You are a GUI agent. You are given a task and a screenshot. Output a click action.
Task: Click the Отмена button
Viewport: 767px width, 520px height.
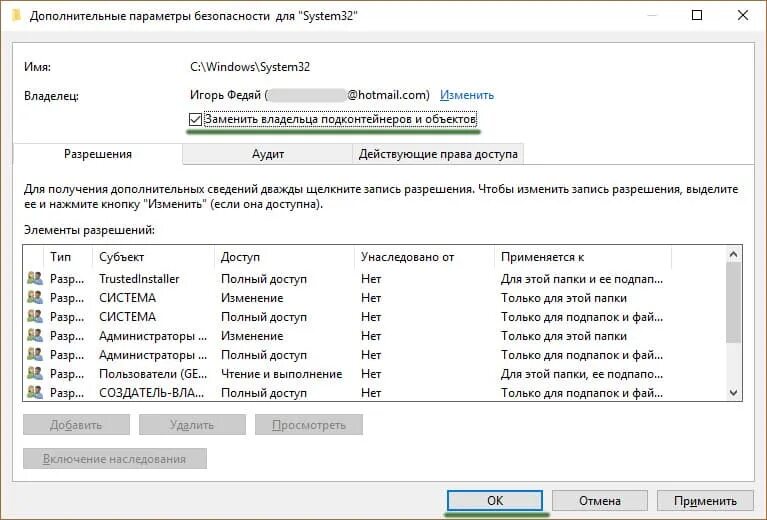(x=599, y=501)
